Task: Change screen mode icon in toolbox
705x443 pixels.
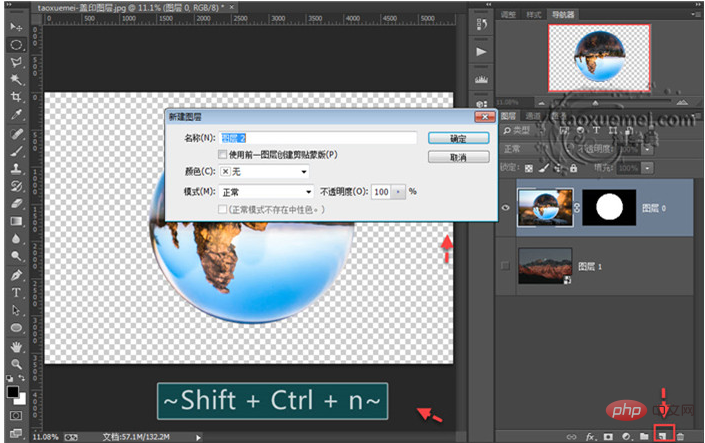Action: coord(16,433)
